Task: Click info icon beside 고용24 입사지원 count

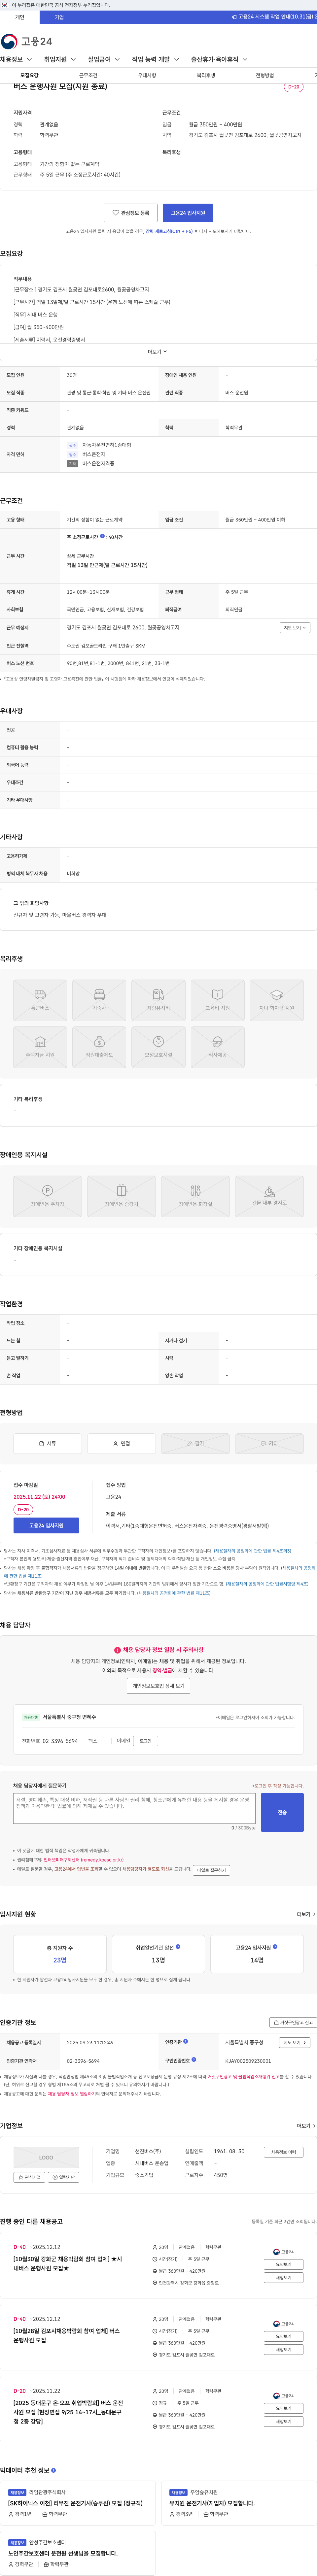Action: click(275, 1947)
